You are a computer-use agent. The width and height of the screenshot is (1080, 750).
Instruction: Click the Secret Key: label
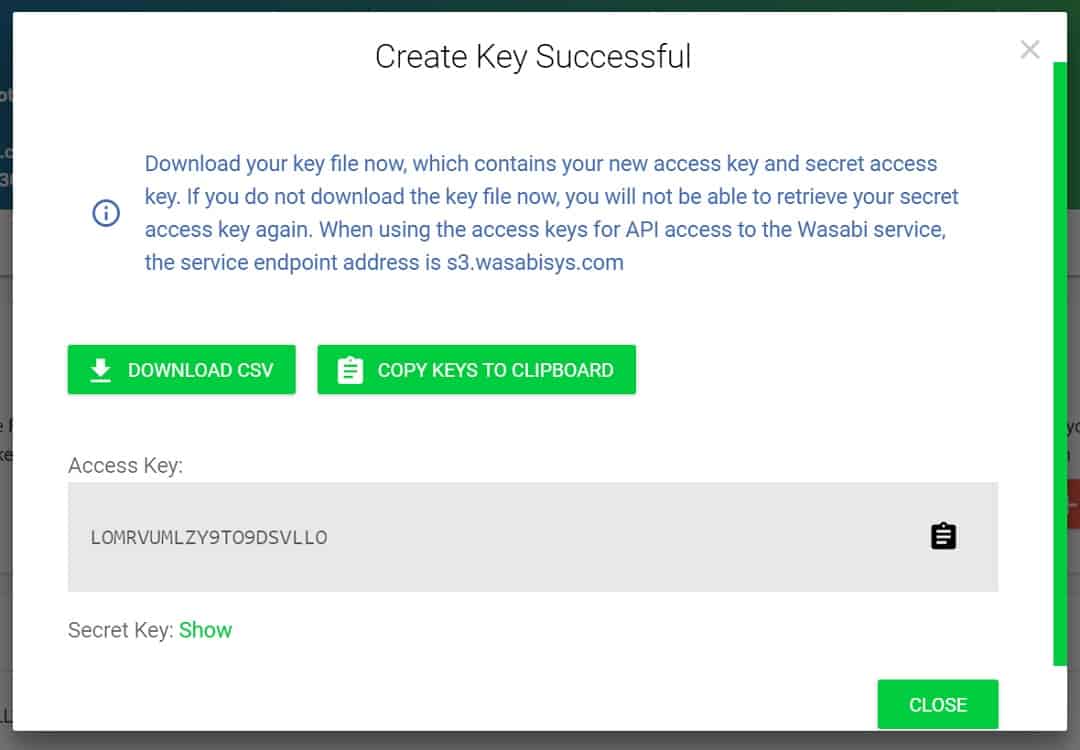click(x=121, y=630)
